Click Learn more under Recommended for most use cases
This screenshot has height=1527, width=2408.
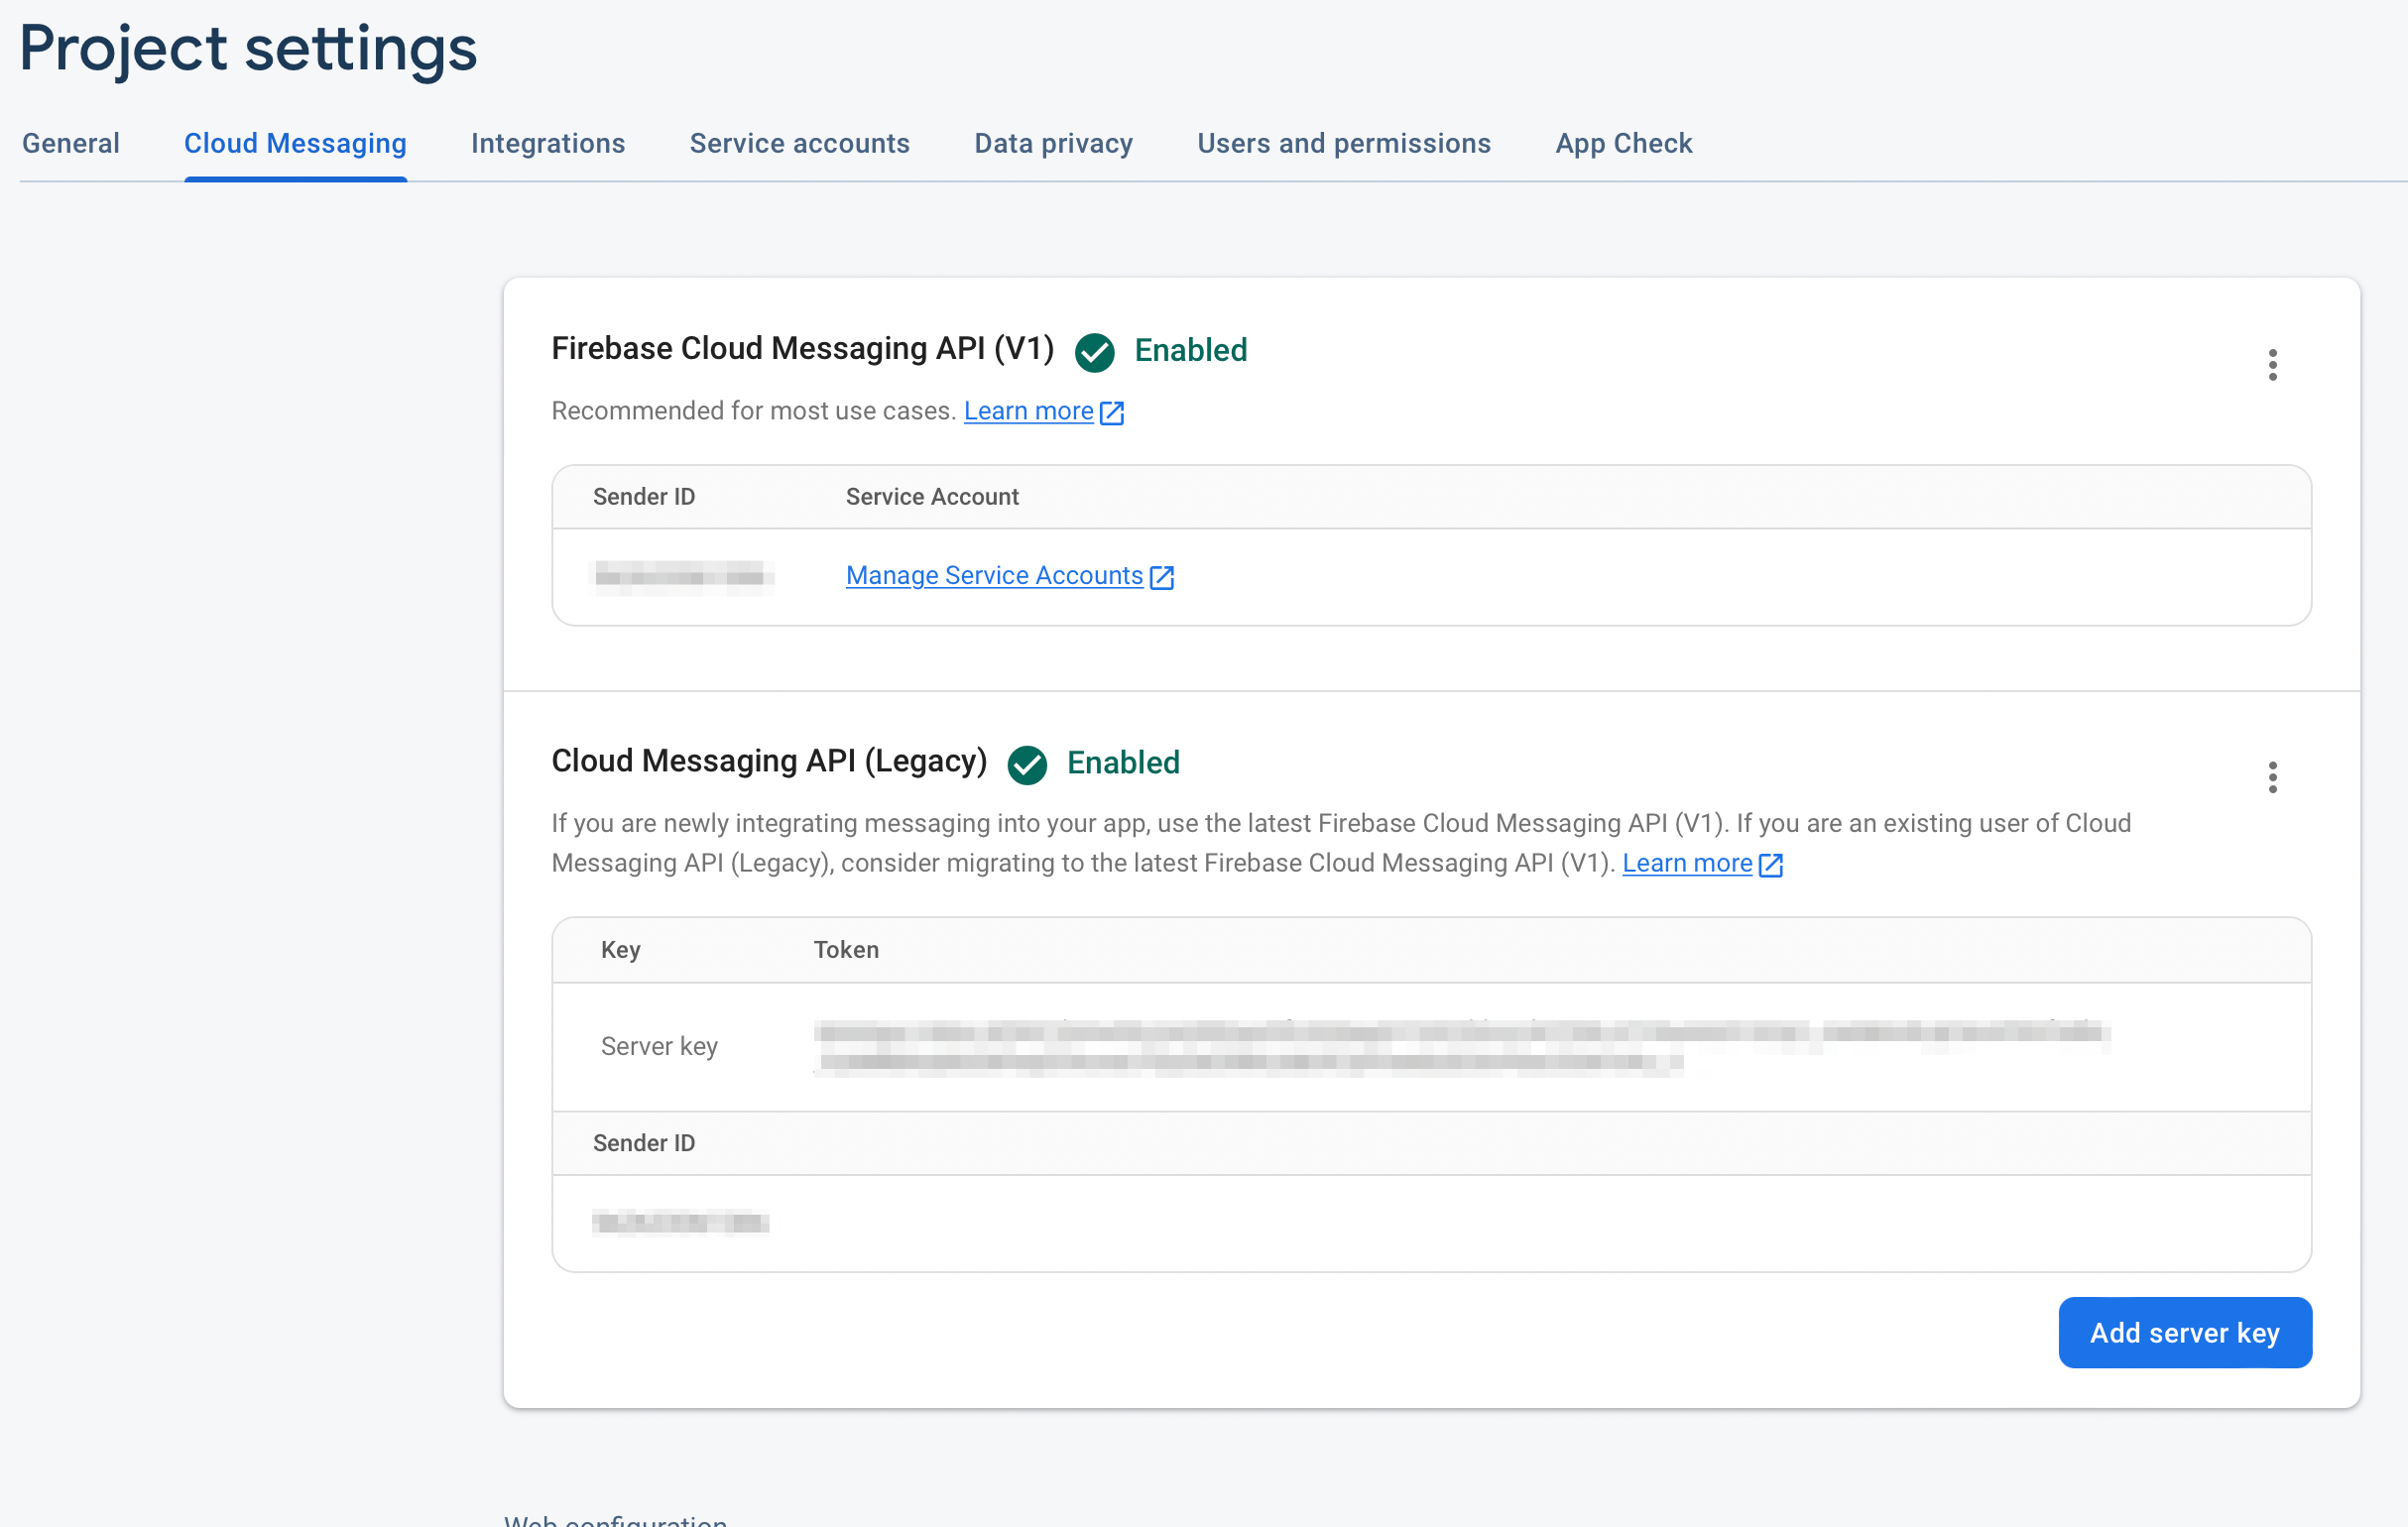click(x=1028, y=411)
